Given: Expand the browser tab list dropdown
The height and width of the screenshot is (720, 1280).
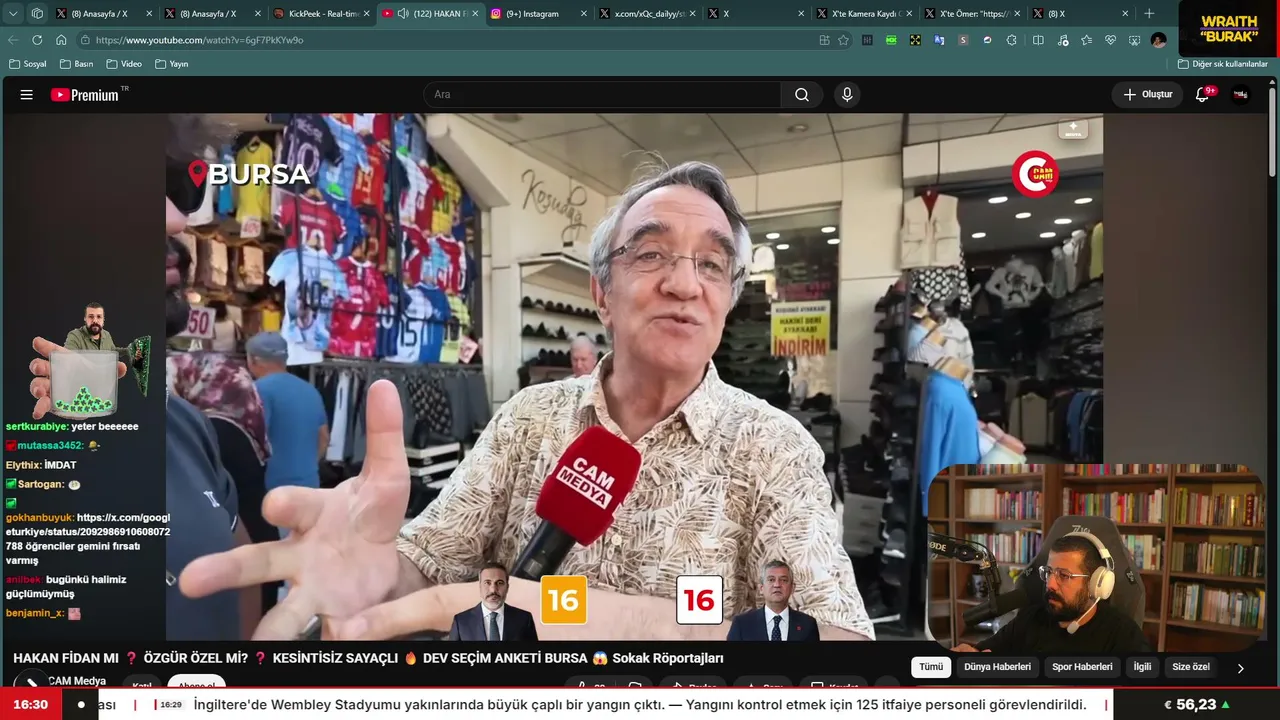Looking at the screenshot, I should (x=13, y=14).
